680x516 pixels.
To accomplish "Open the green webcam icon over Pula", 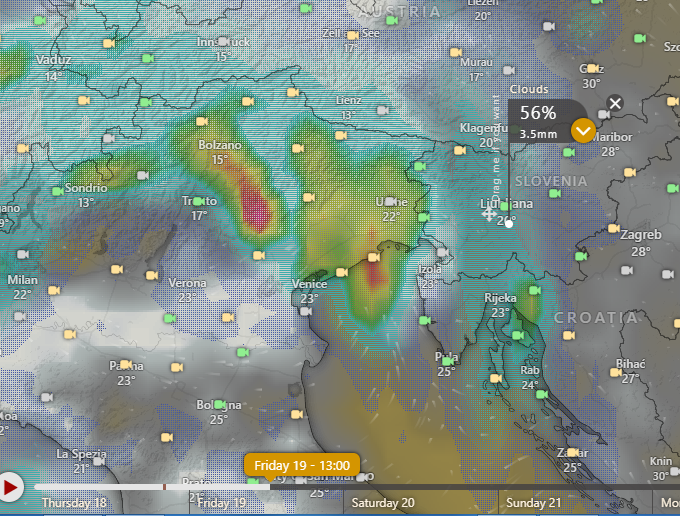I will click(x=448, y=361).
